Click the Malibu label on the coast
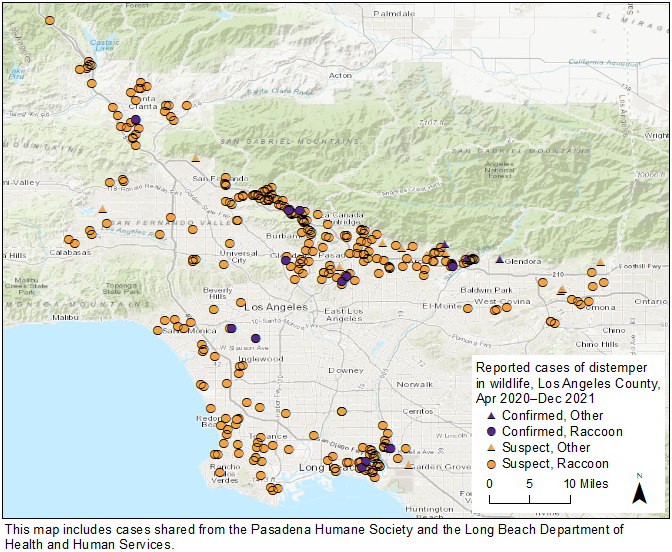 pyautogui.click(x=65, y=318)
